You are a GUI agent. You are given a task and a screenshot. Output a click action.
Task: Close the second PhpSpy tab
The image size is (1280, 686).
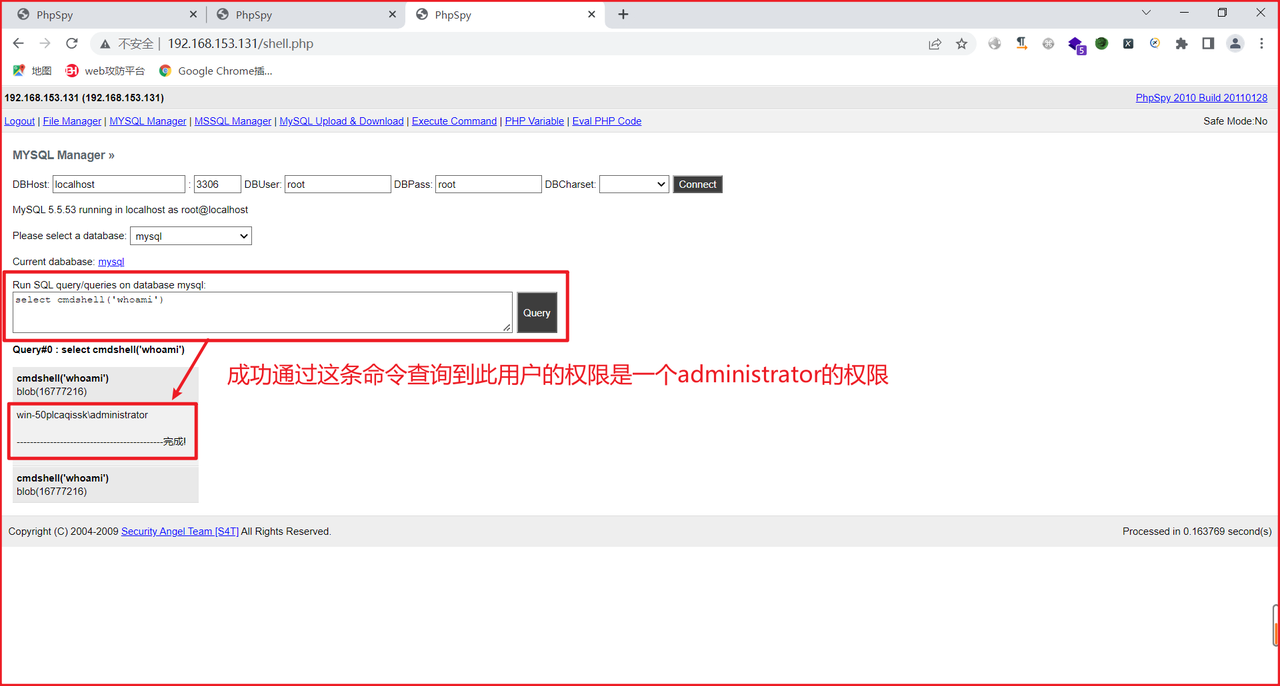393,15
